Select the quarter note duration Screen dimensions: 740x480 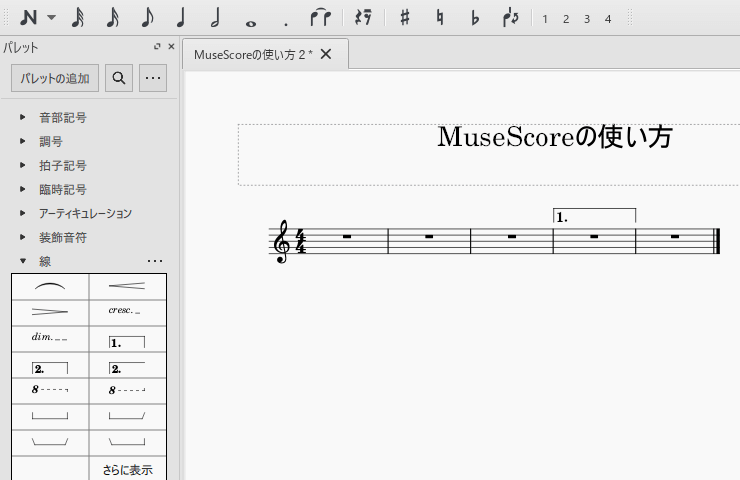click(x=181, y=18)
